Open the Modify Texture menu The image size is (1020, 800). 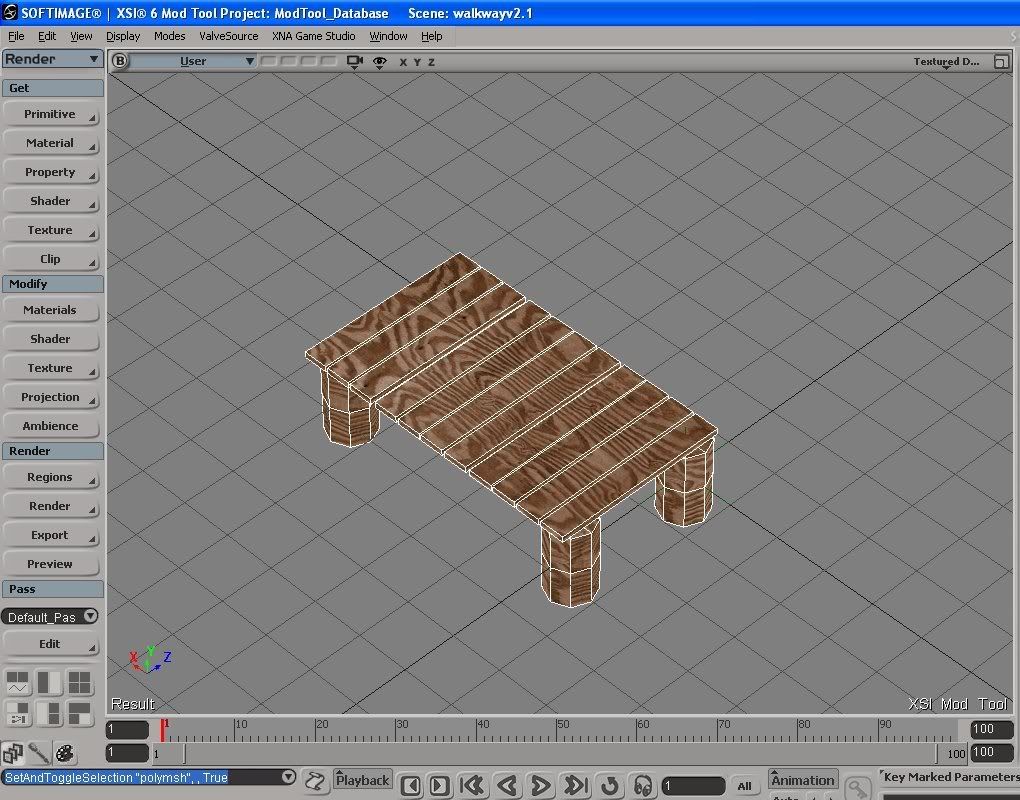coord(51,368)
